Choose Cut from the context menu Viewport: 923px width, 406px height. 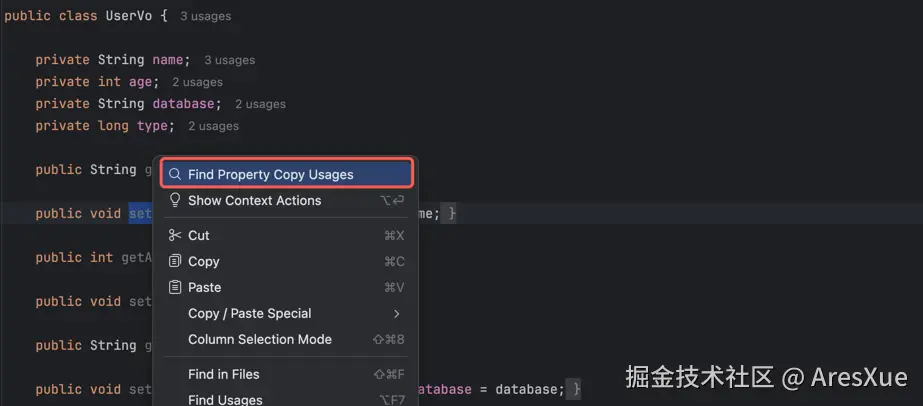[x=199, y=235]
